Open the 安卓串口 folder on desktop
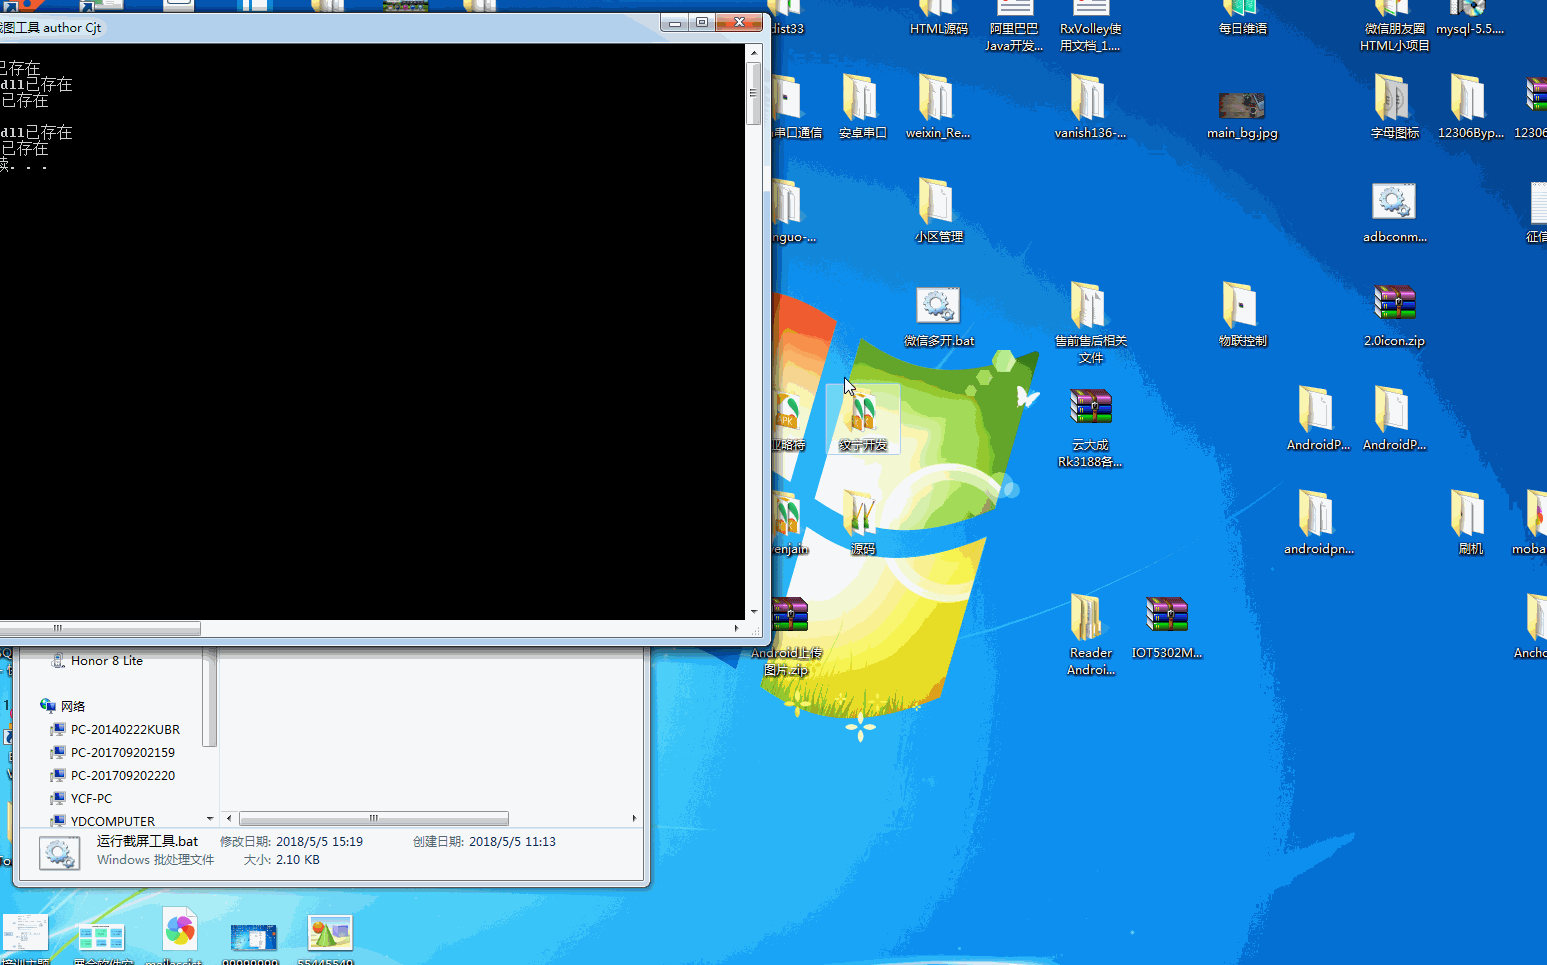The image size is (1547, 965). coord(861,107)
